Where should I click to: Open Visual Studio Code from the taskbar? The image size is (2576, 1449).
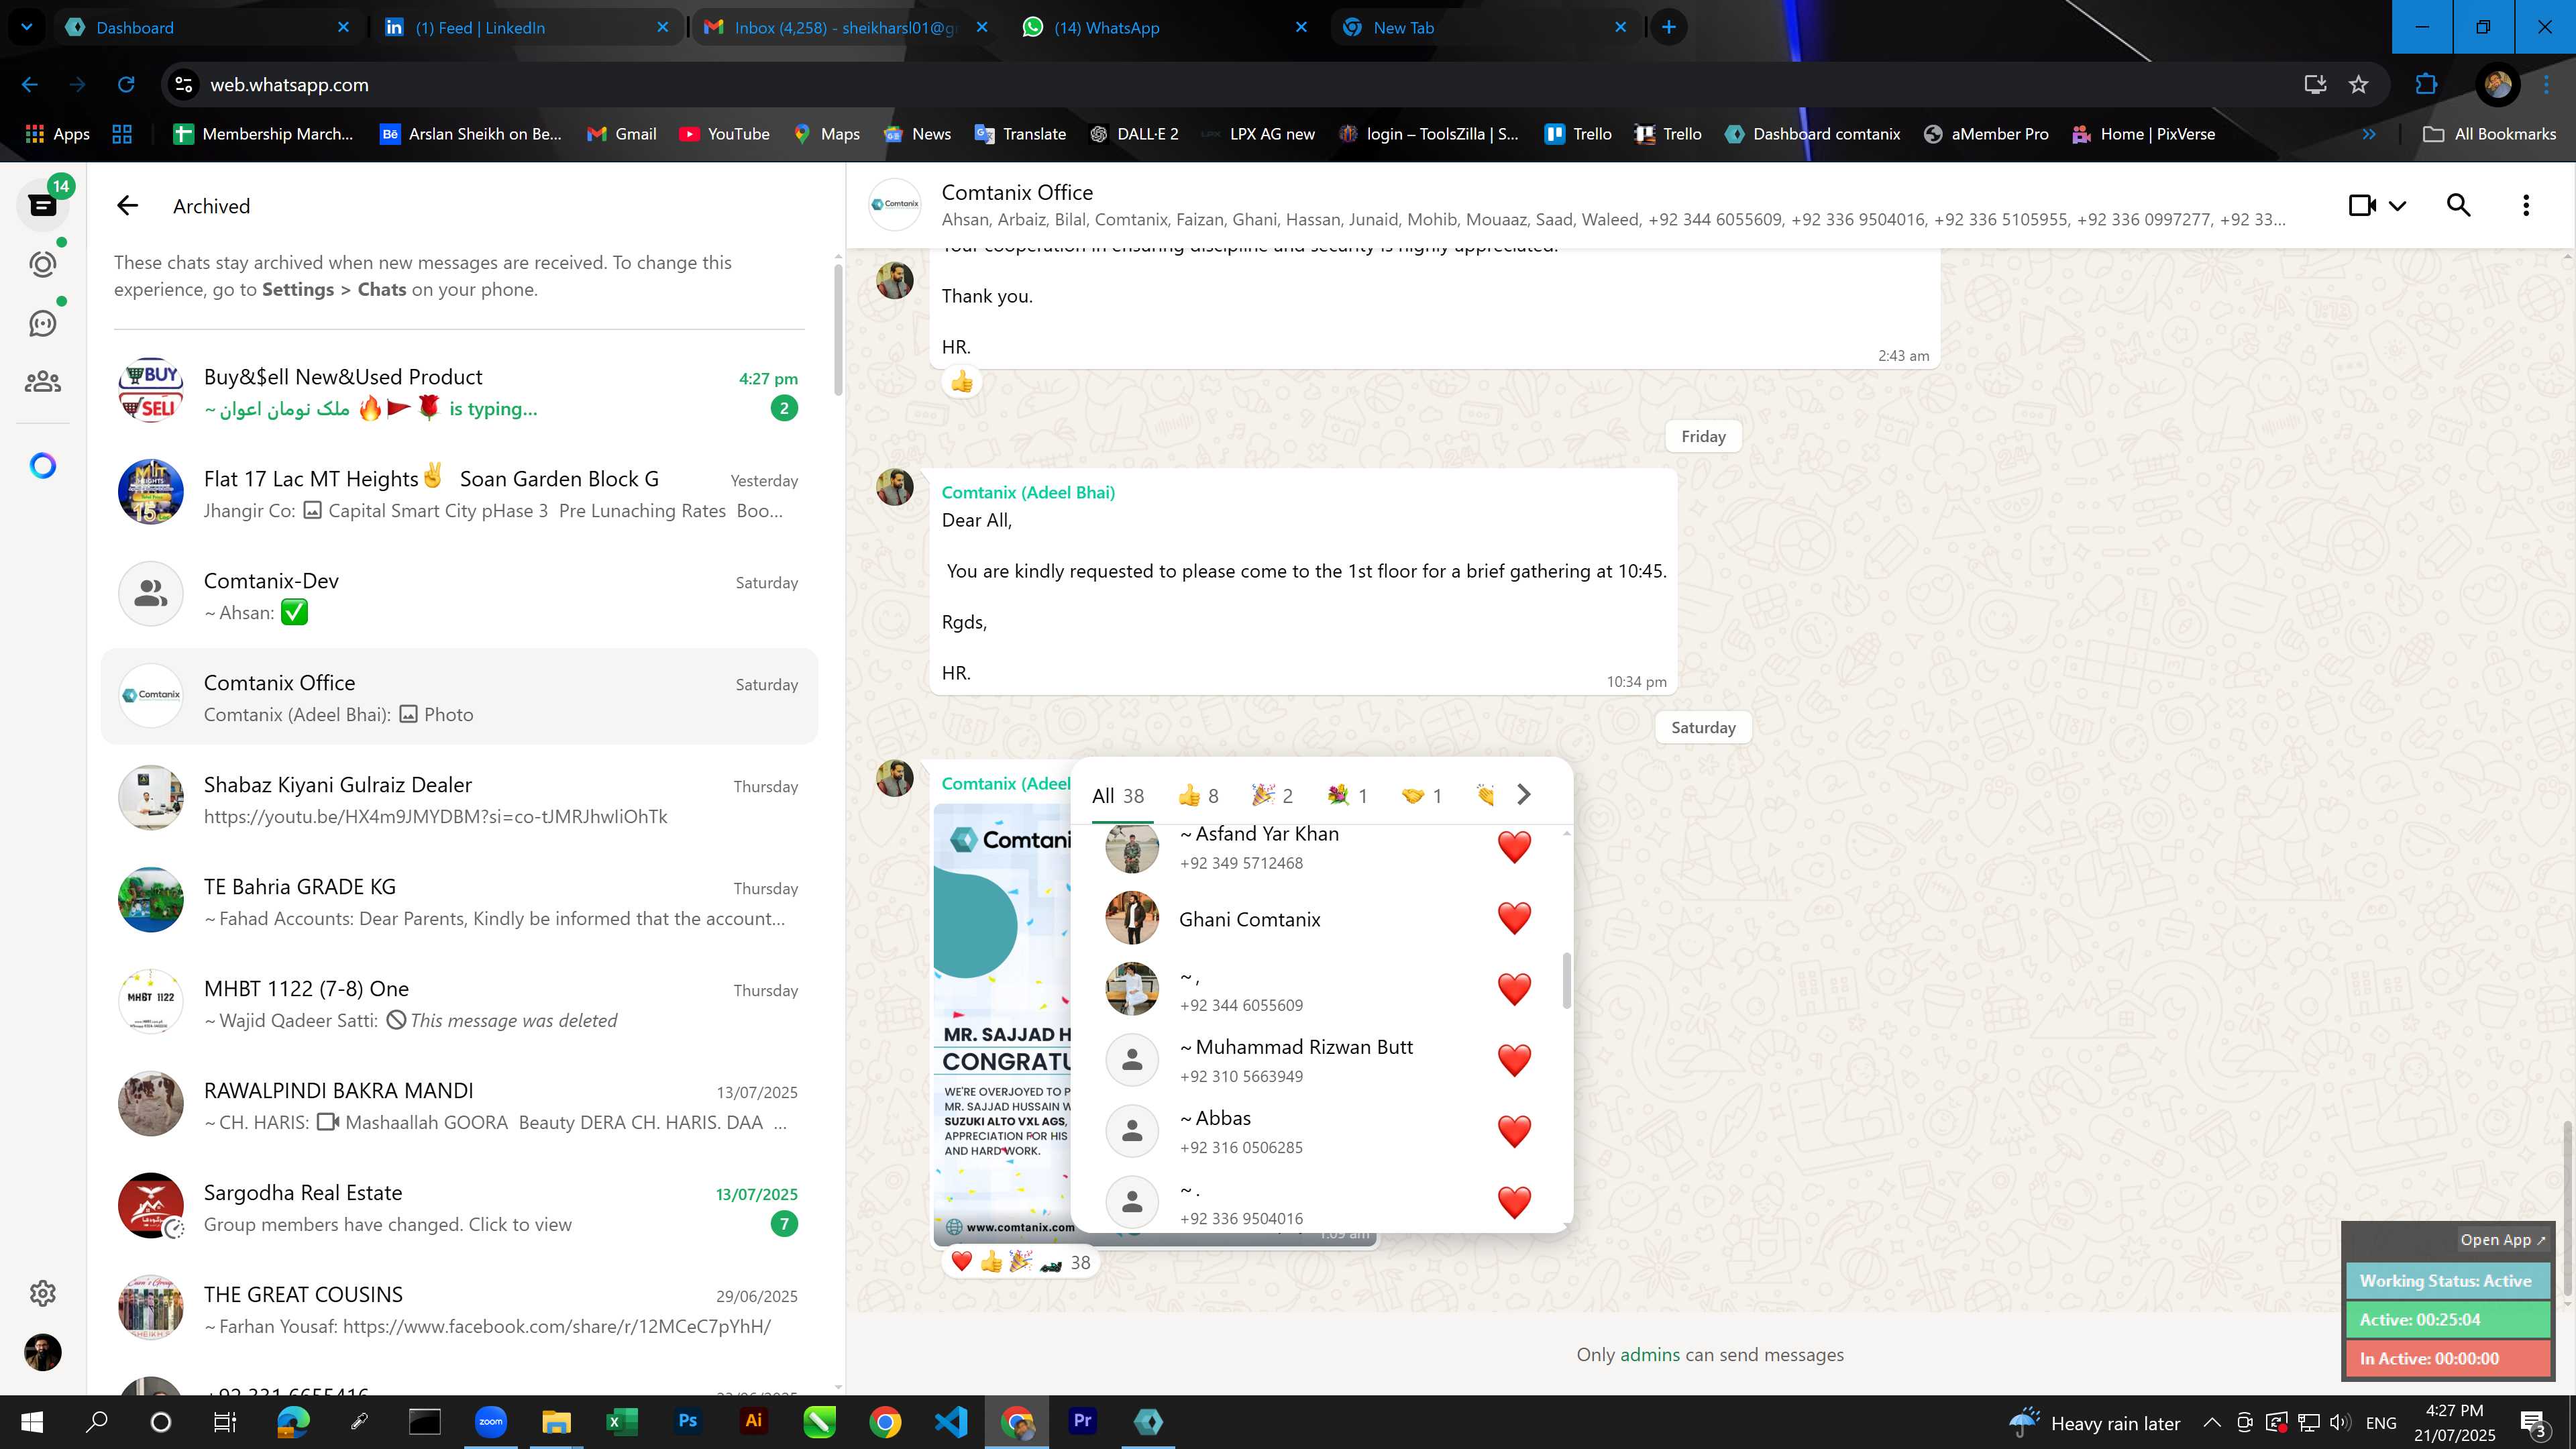click(x=951, y=1422)
